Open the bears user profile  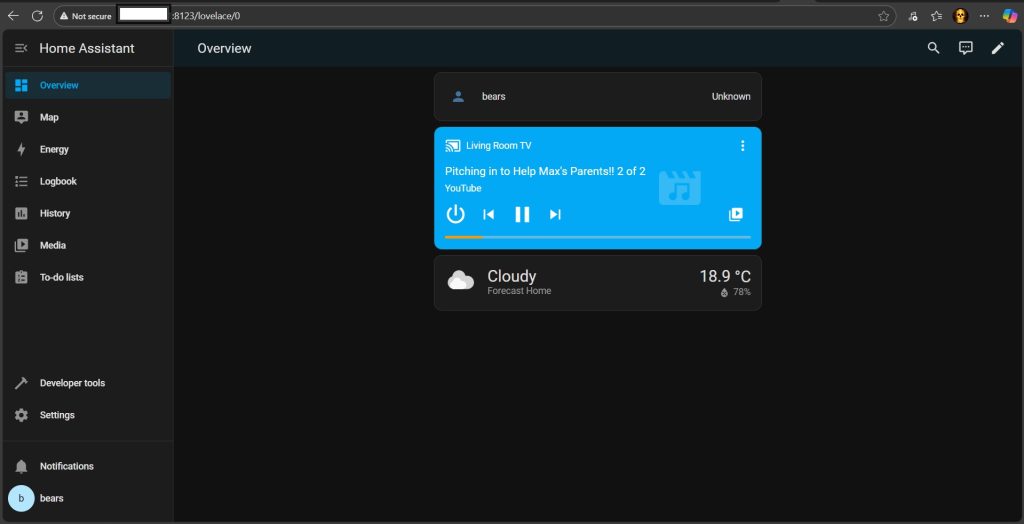coord(88,498)
